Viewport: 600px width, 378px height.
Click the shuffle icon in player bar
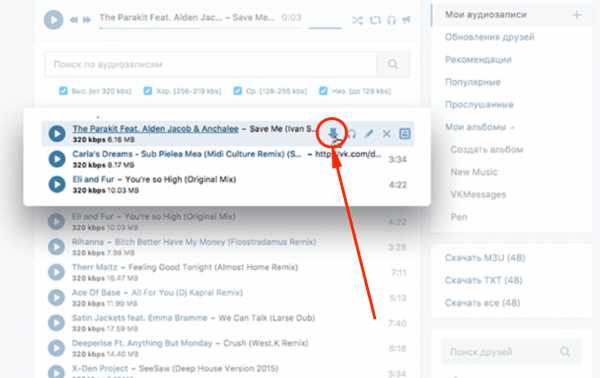click(357, 20)
